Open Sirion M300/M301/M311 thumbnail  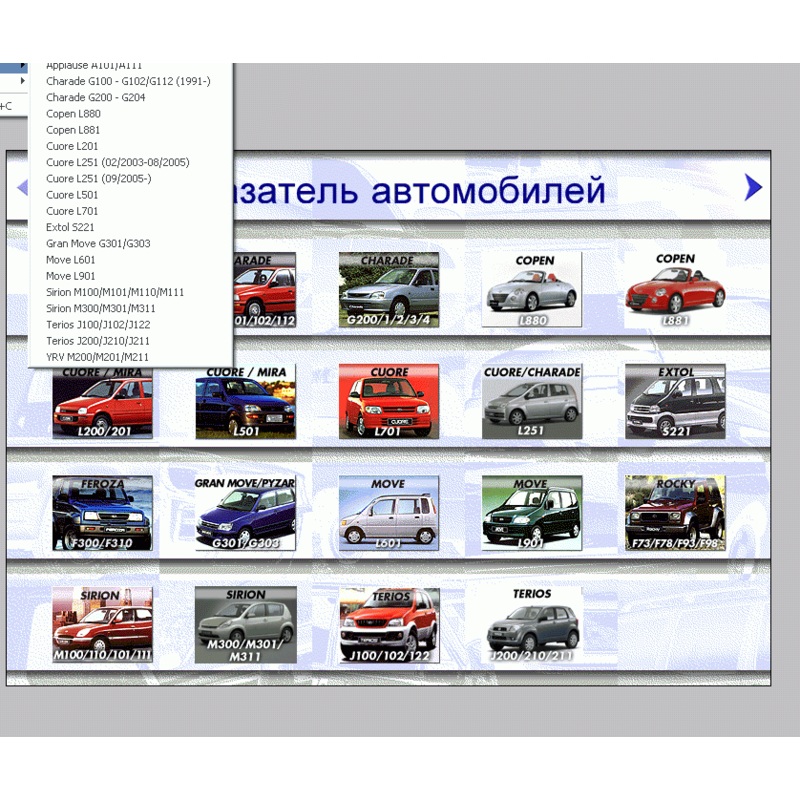tap(245, 625)
